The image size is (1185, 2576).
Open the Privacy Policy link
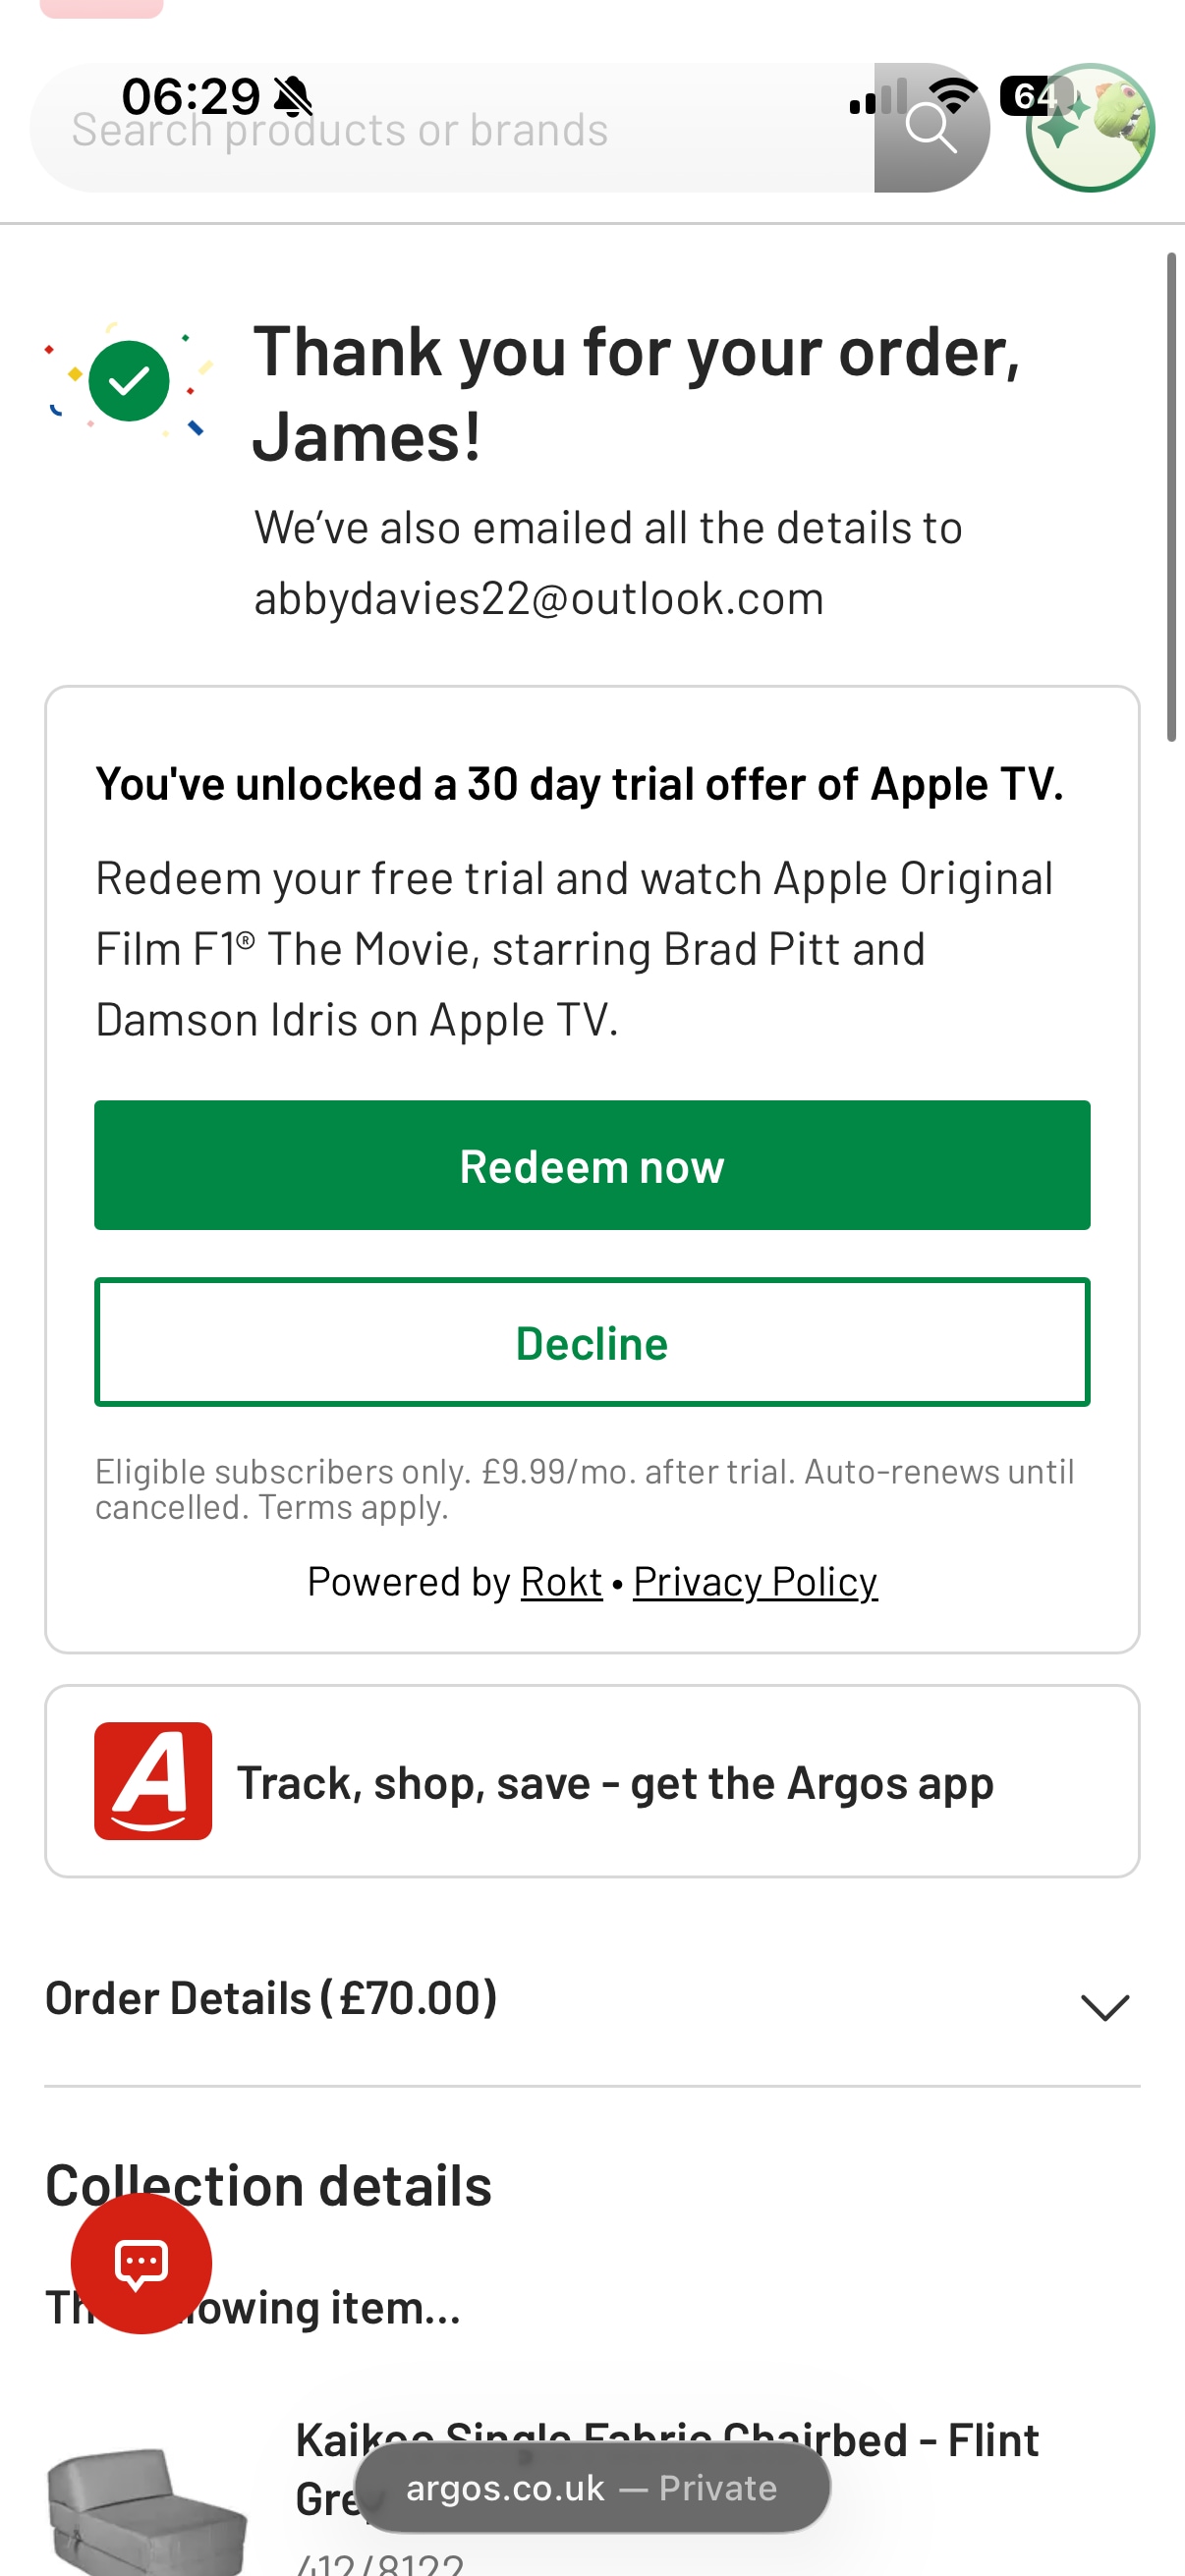755,1582
